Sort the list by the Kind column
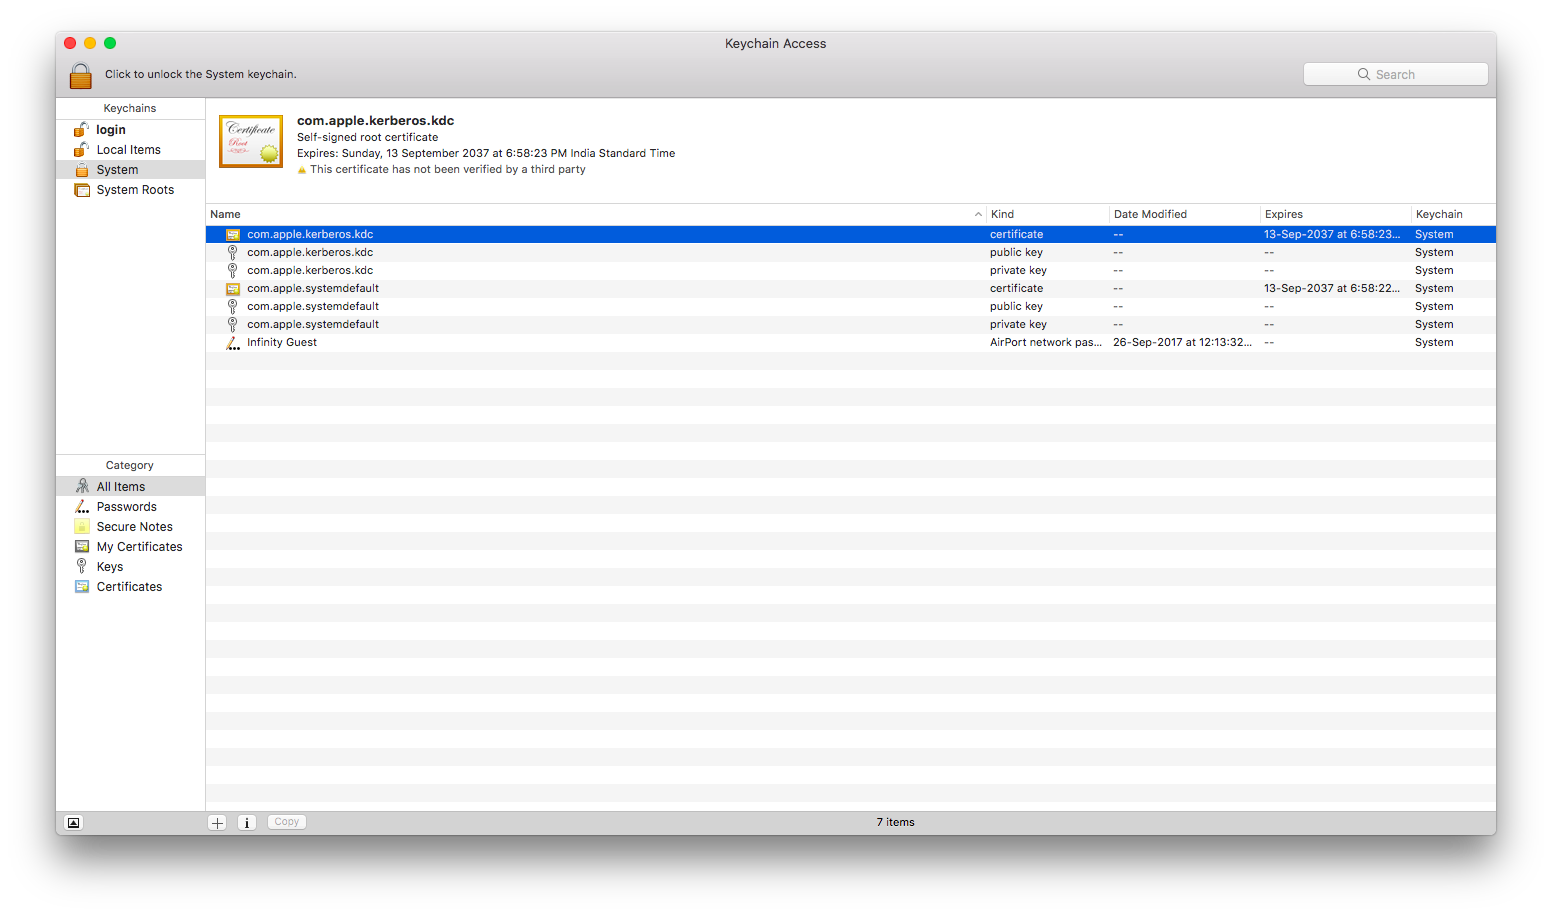Screen dimensions: 1552x915 coord(1048,215)
